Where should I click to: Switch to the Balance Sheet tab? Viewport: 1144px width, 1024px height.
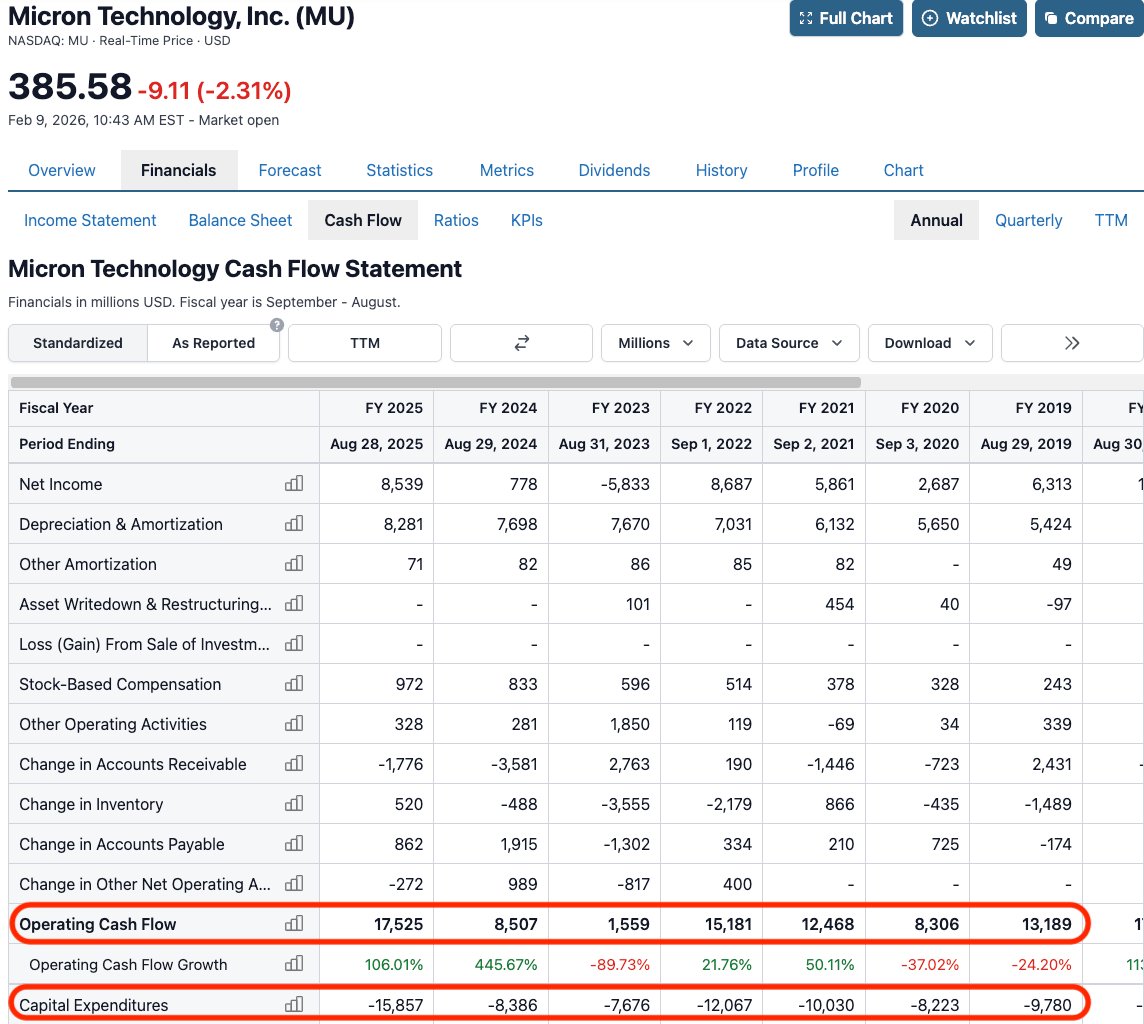pos(240,220)
